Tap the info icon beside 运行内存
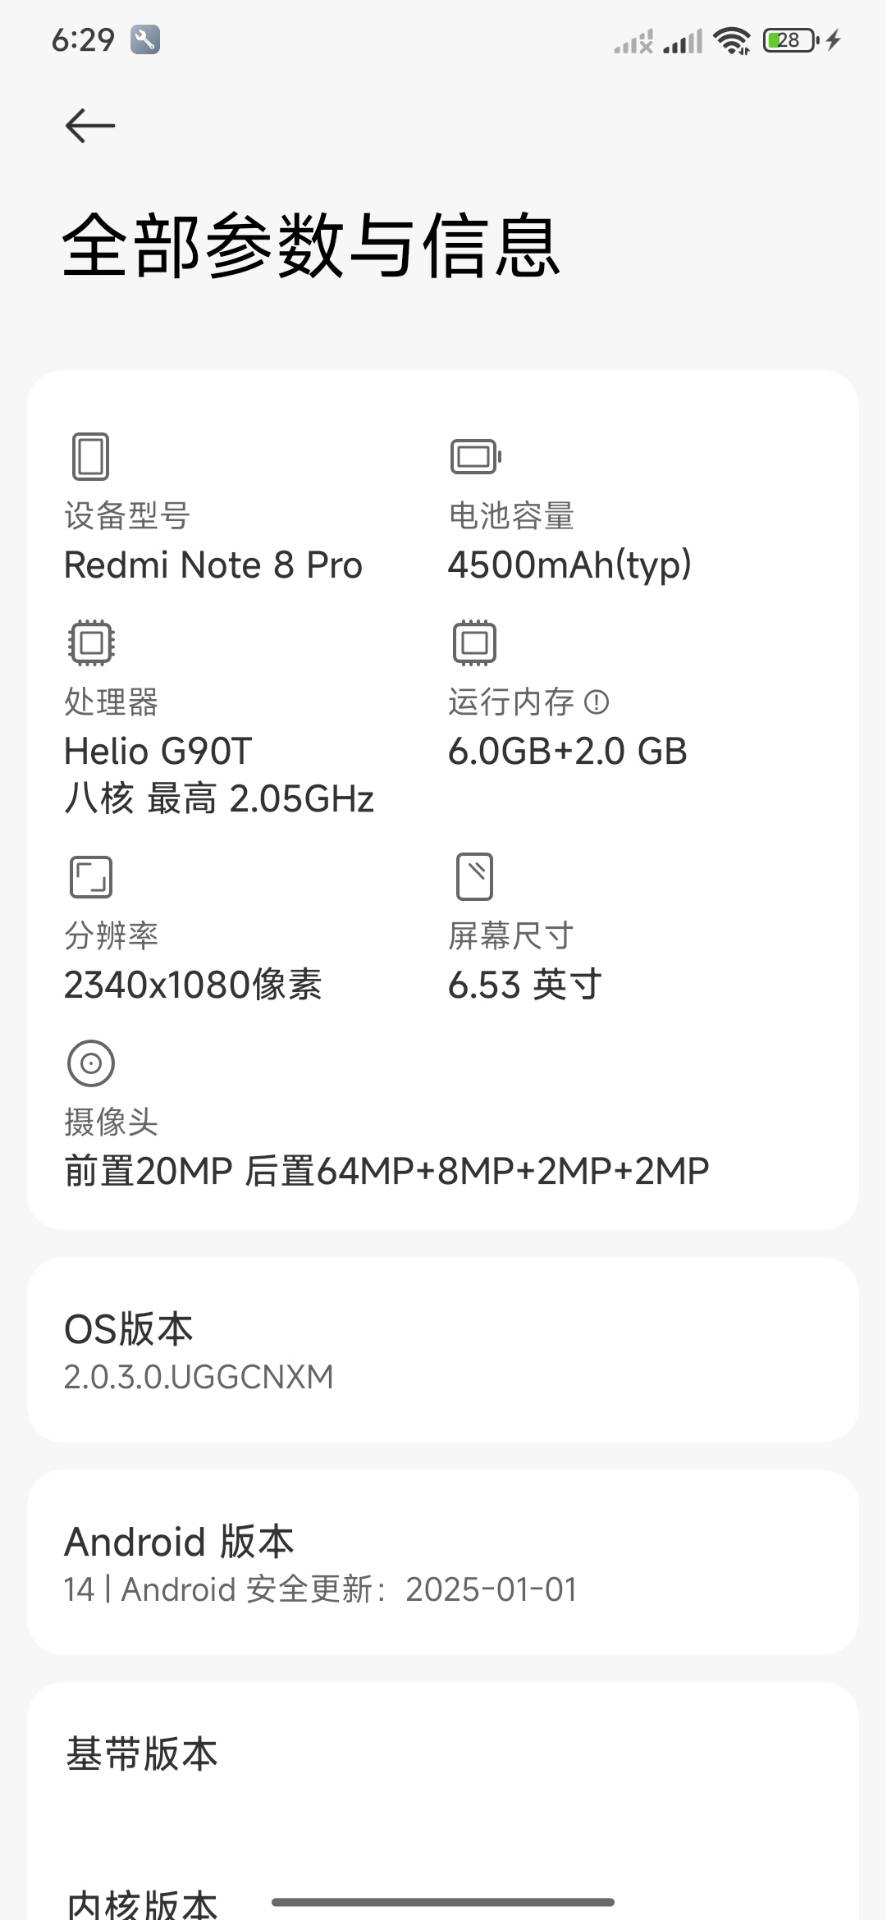 click(596, 702)
